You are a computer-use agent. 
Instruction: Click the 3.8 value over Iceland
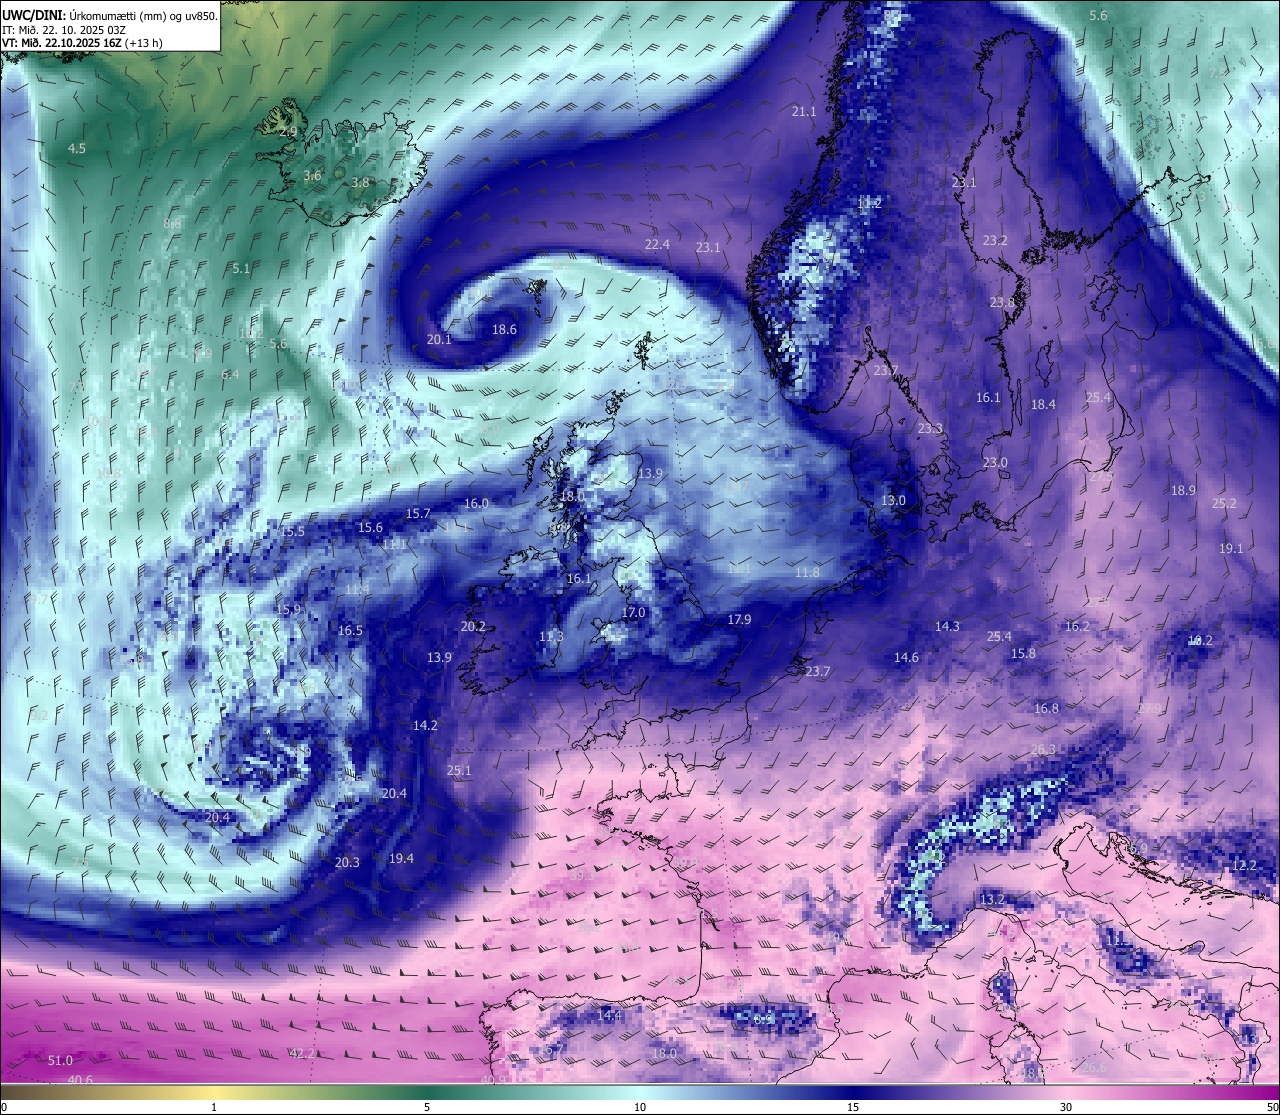(x=360, y=183)
